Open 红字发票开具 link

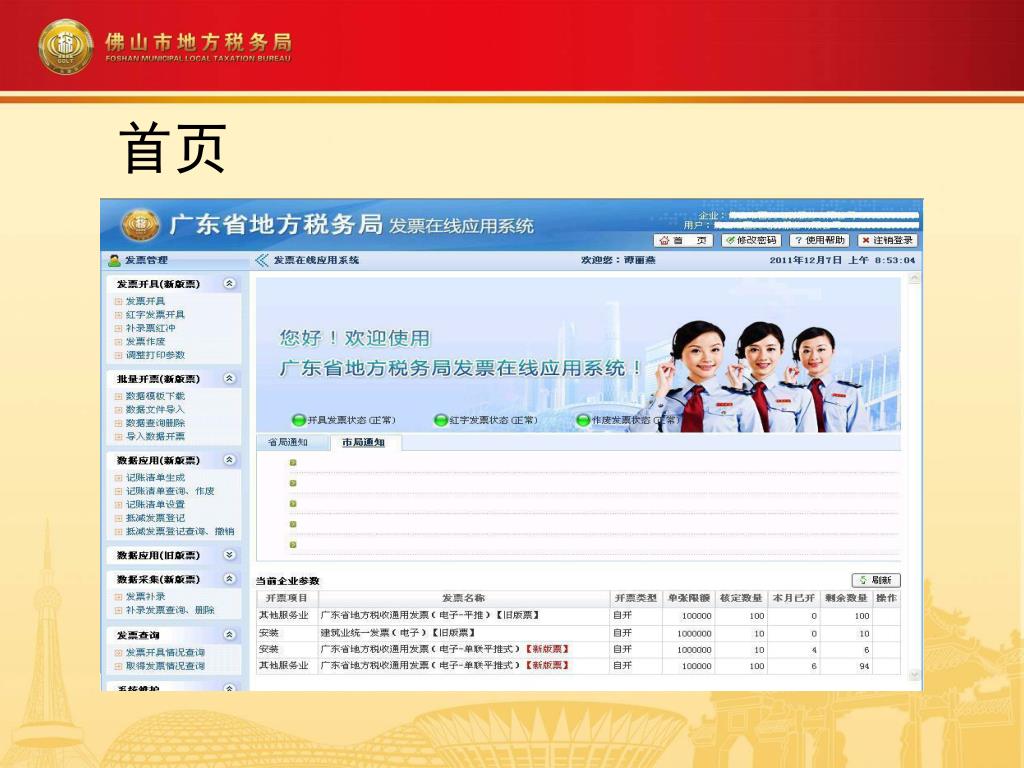click(x=155, y=314)
